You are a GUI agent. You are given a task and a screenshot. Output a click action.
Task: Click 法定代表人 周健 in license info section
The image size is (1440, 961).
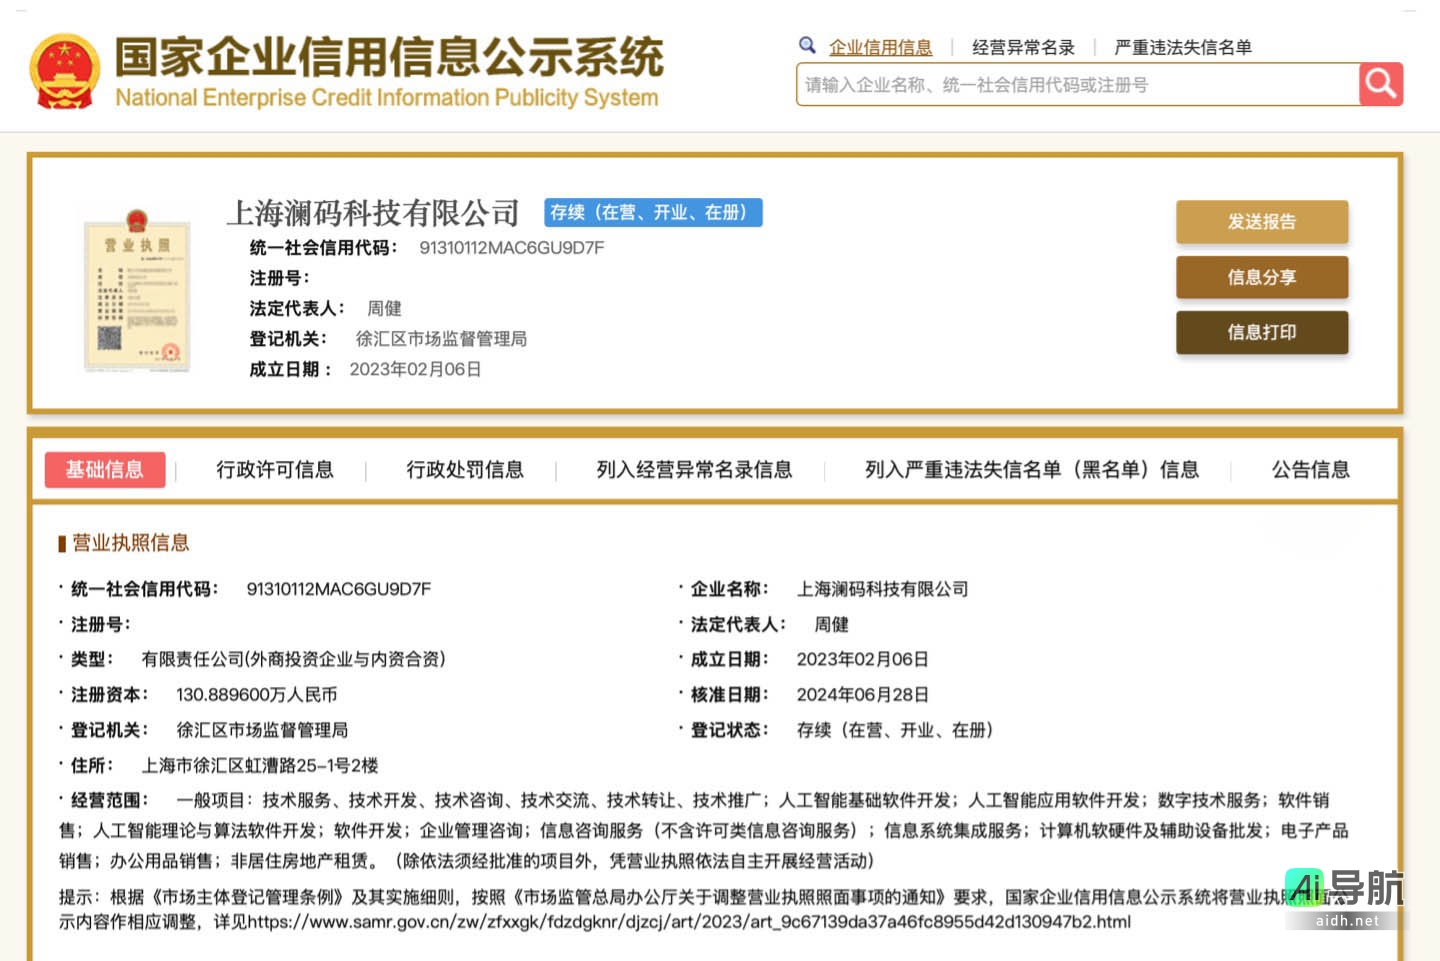pyautogui.click(x=831, y=624)
